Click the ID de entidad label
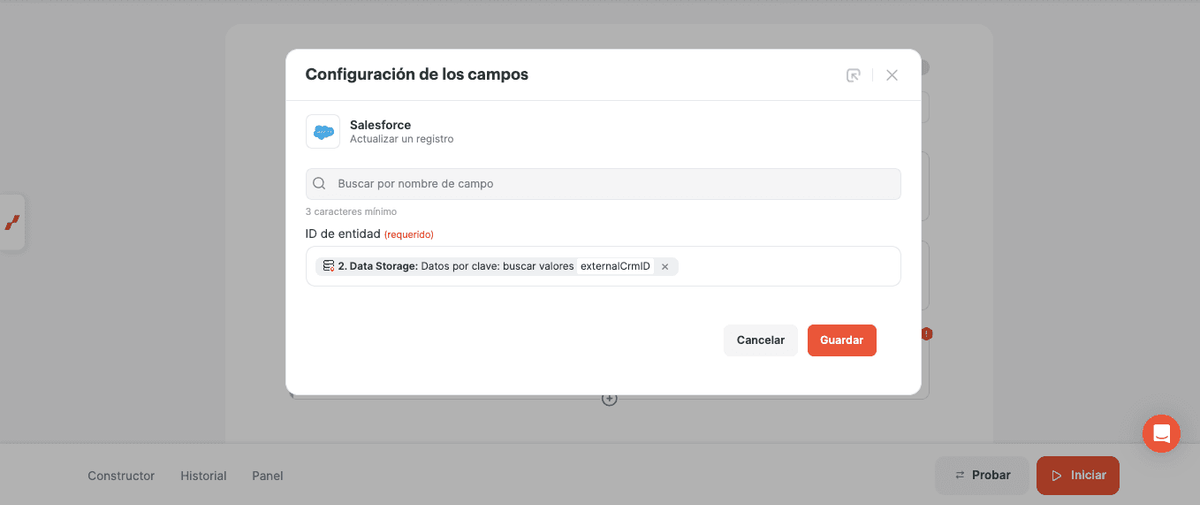Image resolution: width=1200 pixels, height=505 pixels. coord(343,234)
